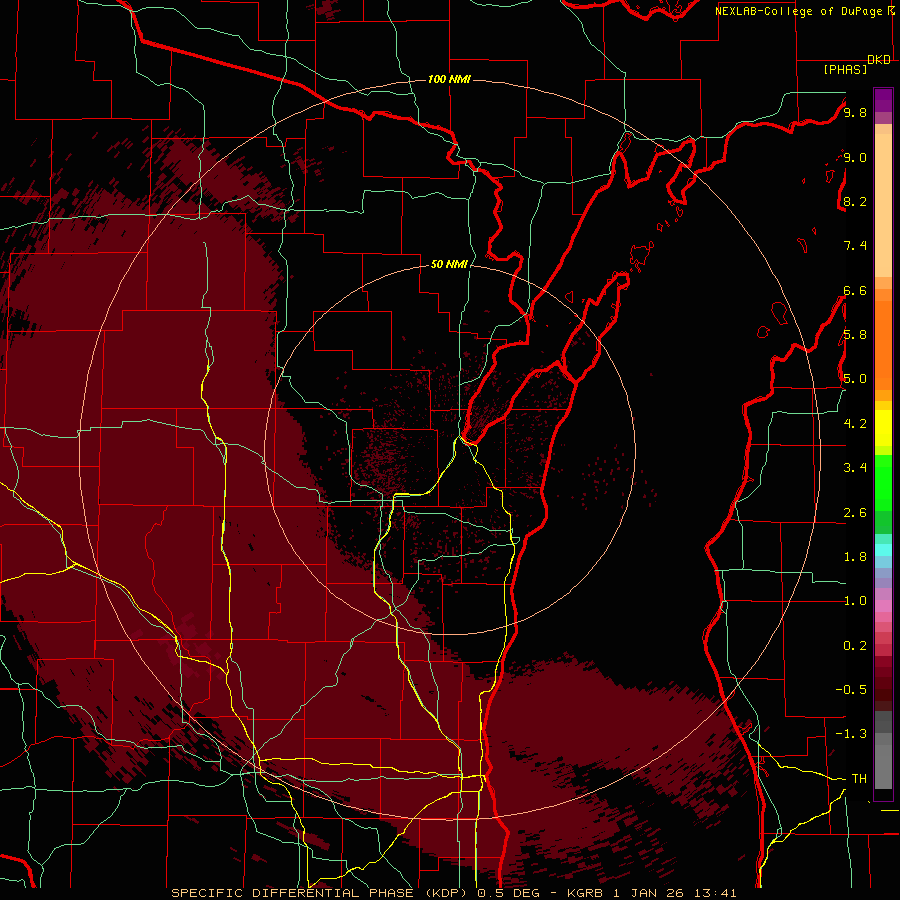Image resolution: width=900 pixels, height=900 pixels.
Task: Click the 8.2 scale value
Action: (x=855, y=201)
